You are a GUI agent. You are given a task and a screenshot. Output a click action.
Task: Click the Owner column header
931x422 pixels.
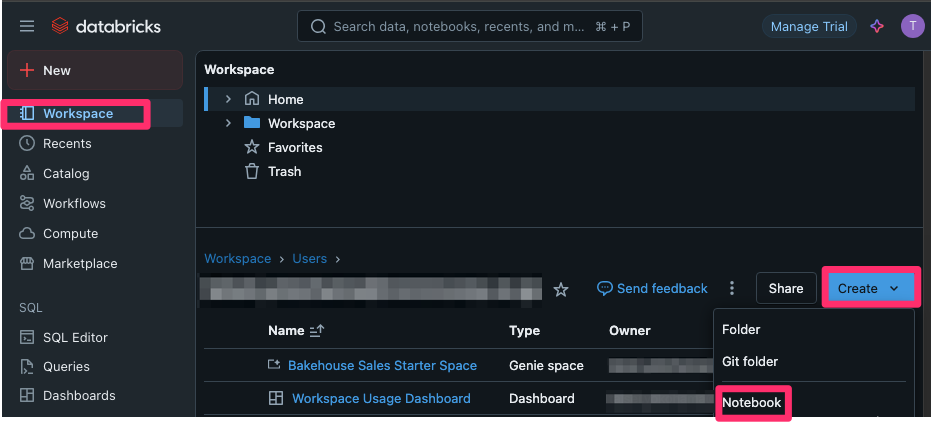point(630,331)
